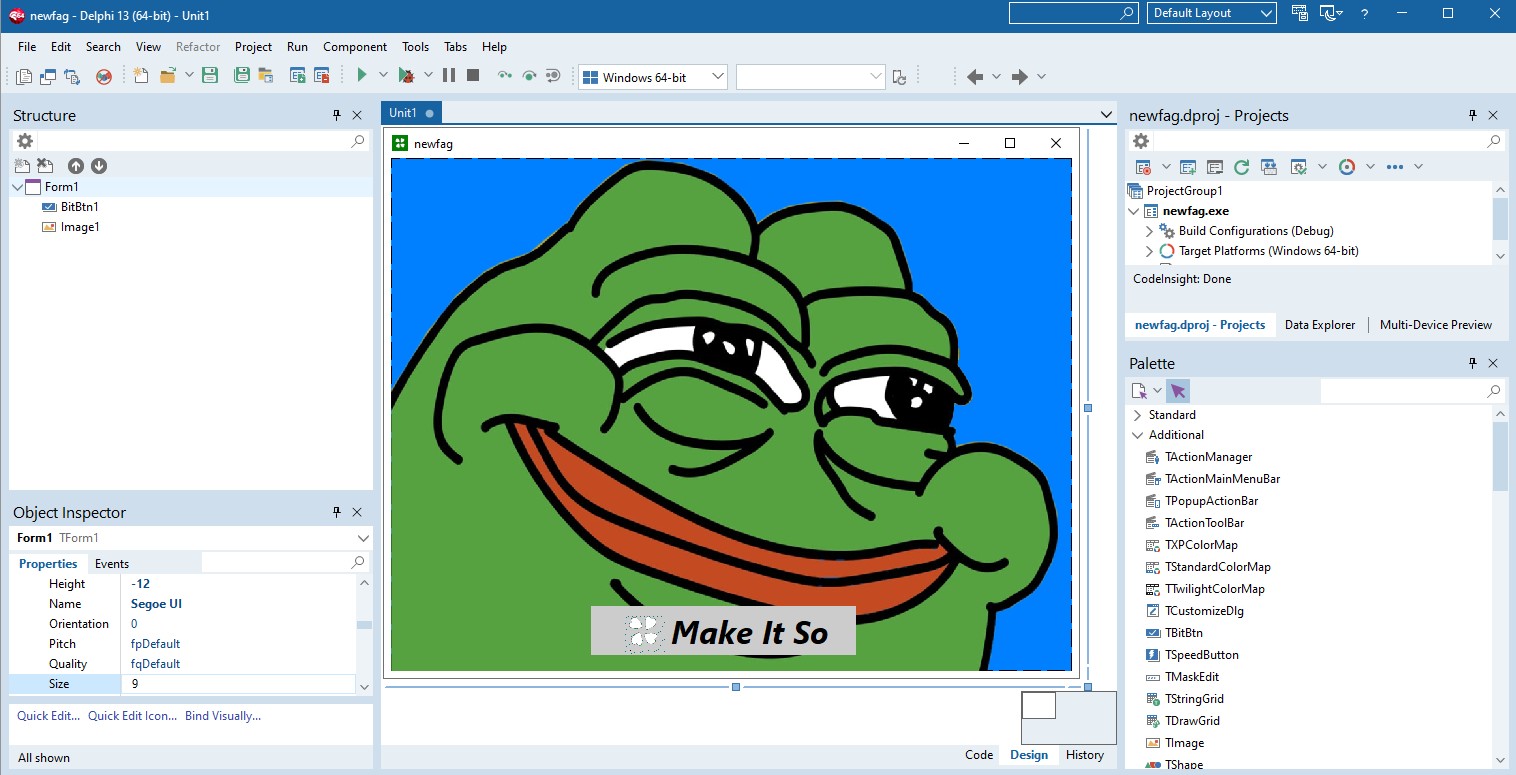Image resolution: width=1516 pixels, height=775 pixels.
Task: Click the Quick Edit... link
Action: tap(49, 716)
